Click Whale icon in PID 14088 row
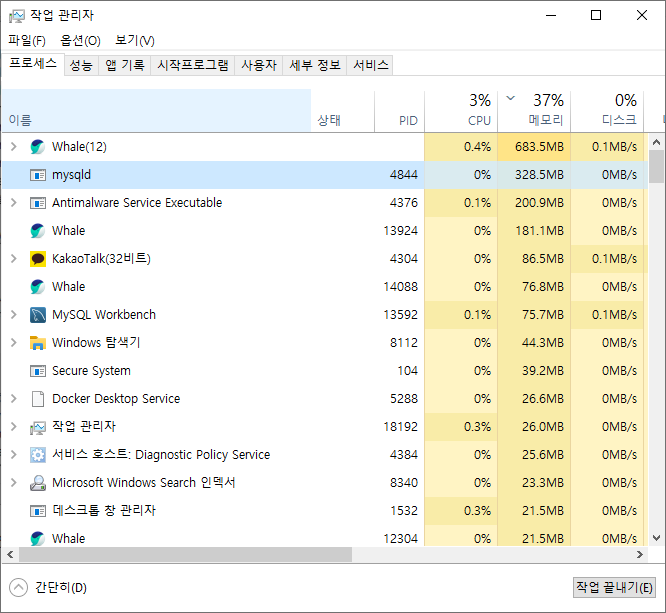This screenshot has height=613, width=666. click(37, 287)
